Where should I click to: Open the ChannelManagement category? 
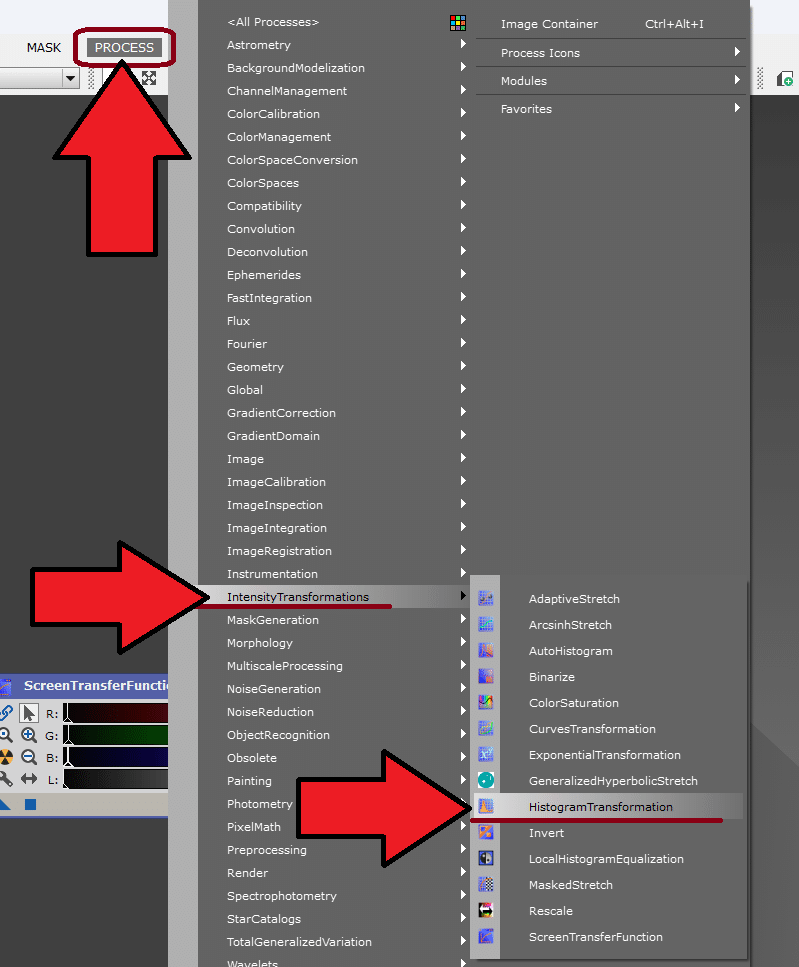pyautogui.click(x=287, y=91)
